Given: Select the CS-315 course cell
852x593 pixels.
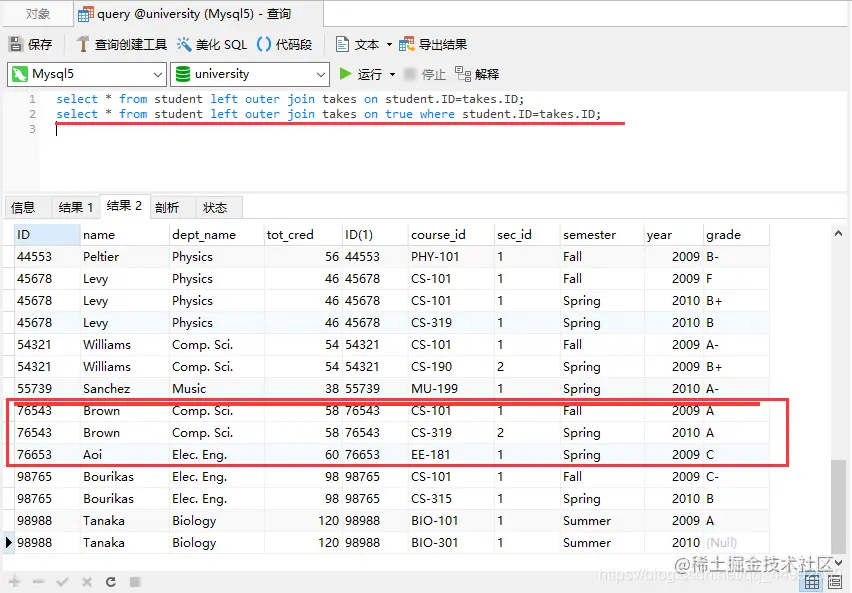Looking at the screenshot, I should 451,498.
